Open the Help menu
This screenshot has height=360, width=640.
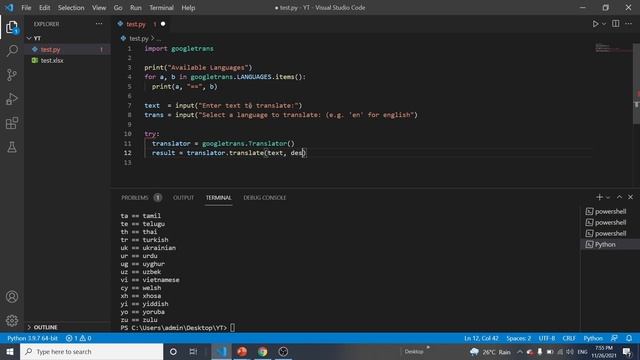[x=188, y=8]
